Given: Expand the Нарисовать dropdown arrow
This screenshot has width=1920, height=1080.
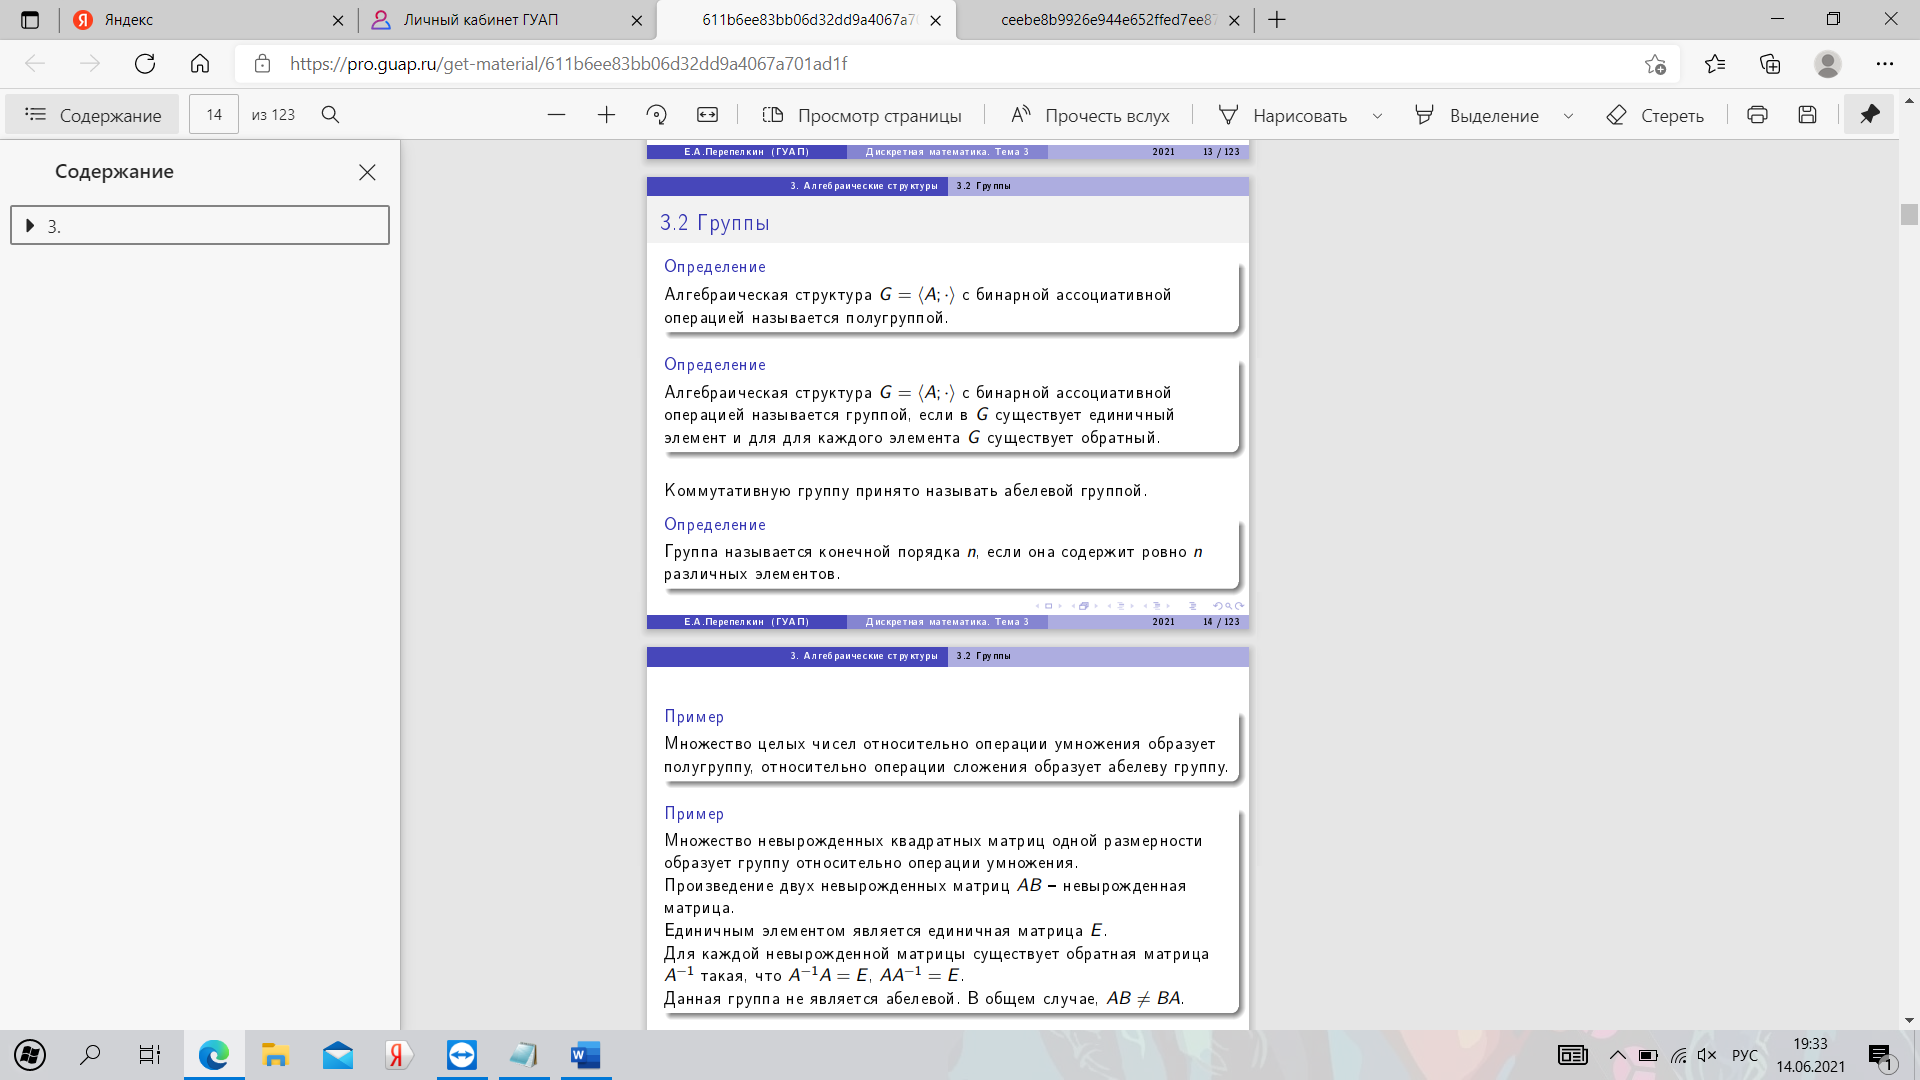Looking at the screenshot, I should click(x=1377, y=116).
